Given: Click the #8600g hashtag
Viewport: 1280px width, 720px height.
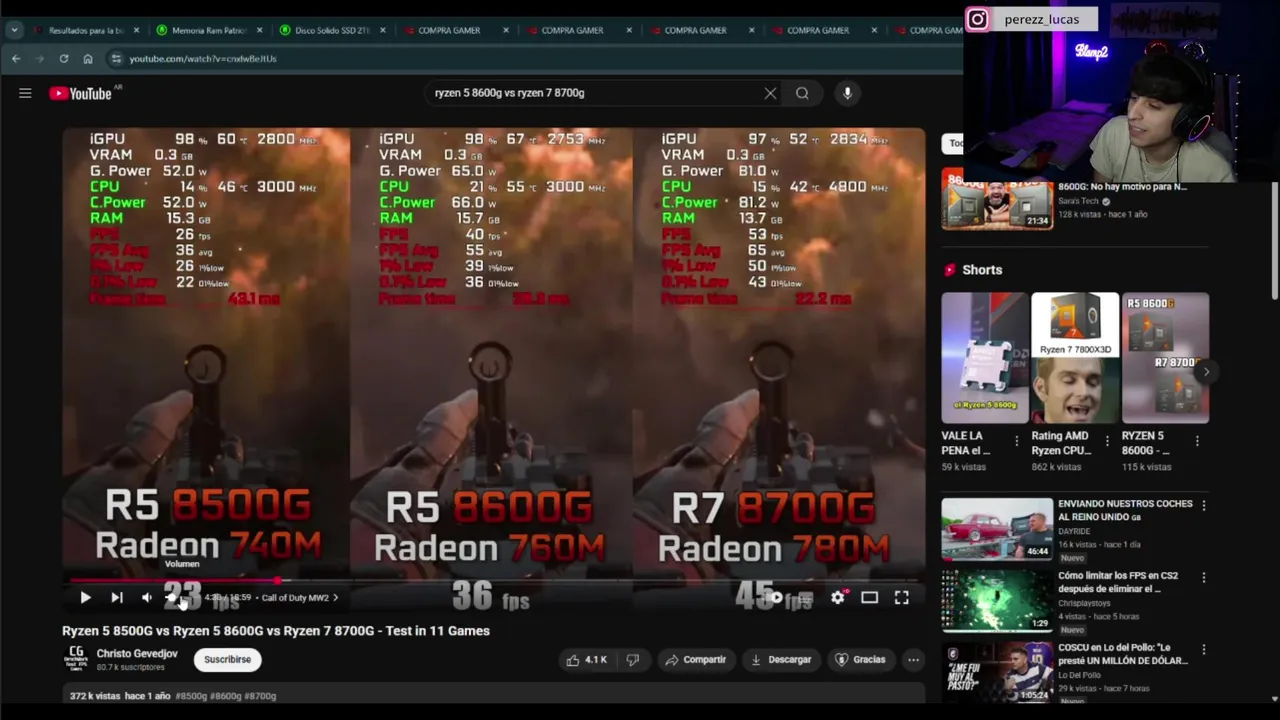Looking at the screenshot, I should [x=225, y=696].
